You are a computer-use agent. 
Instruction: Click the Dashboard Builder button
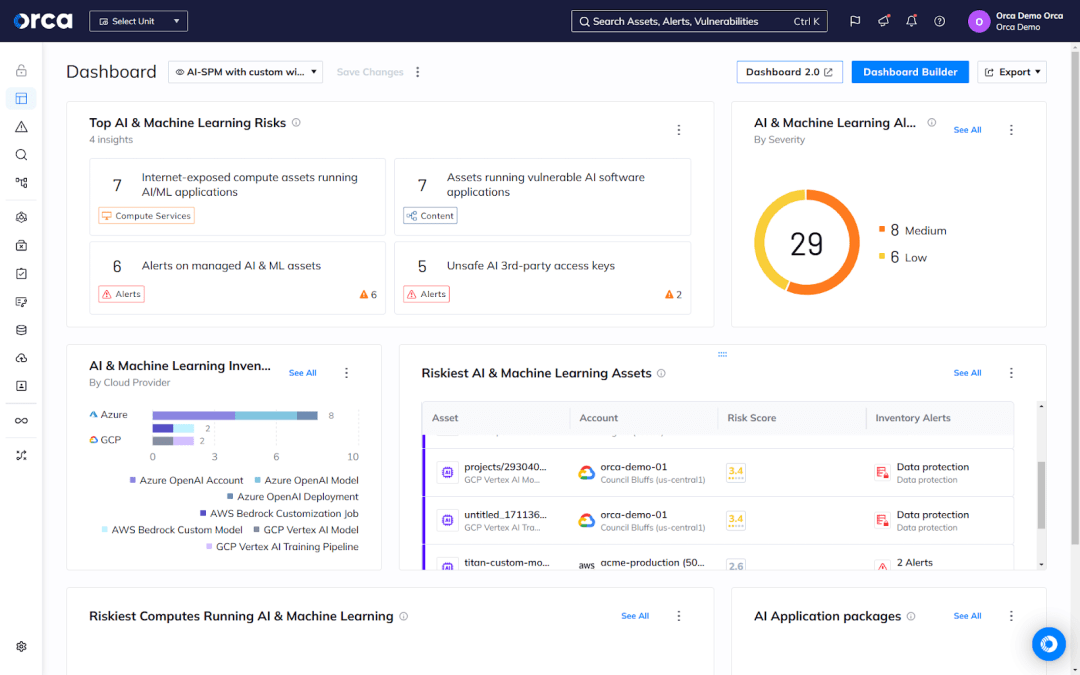coord(910,72)
